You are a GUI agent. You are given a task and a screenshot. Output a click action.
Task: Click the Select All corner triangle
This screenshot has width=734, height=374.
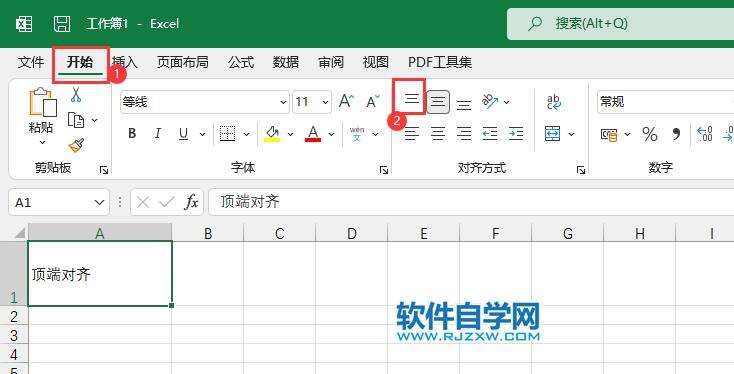click(x=19, y=233)
